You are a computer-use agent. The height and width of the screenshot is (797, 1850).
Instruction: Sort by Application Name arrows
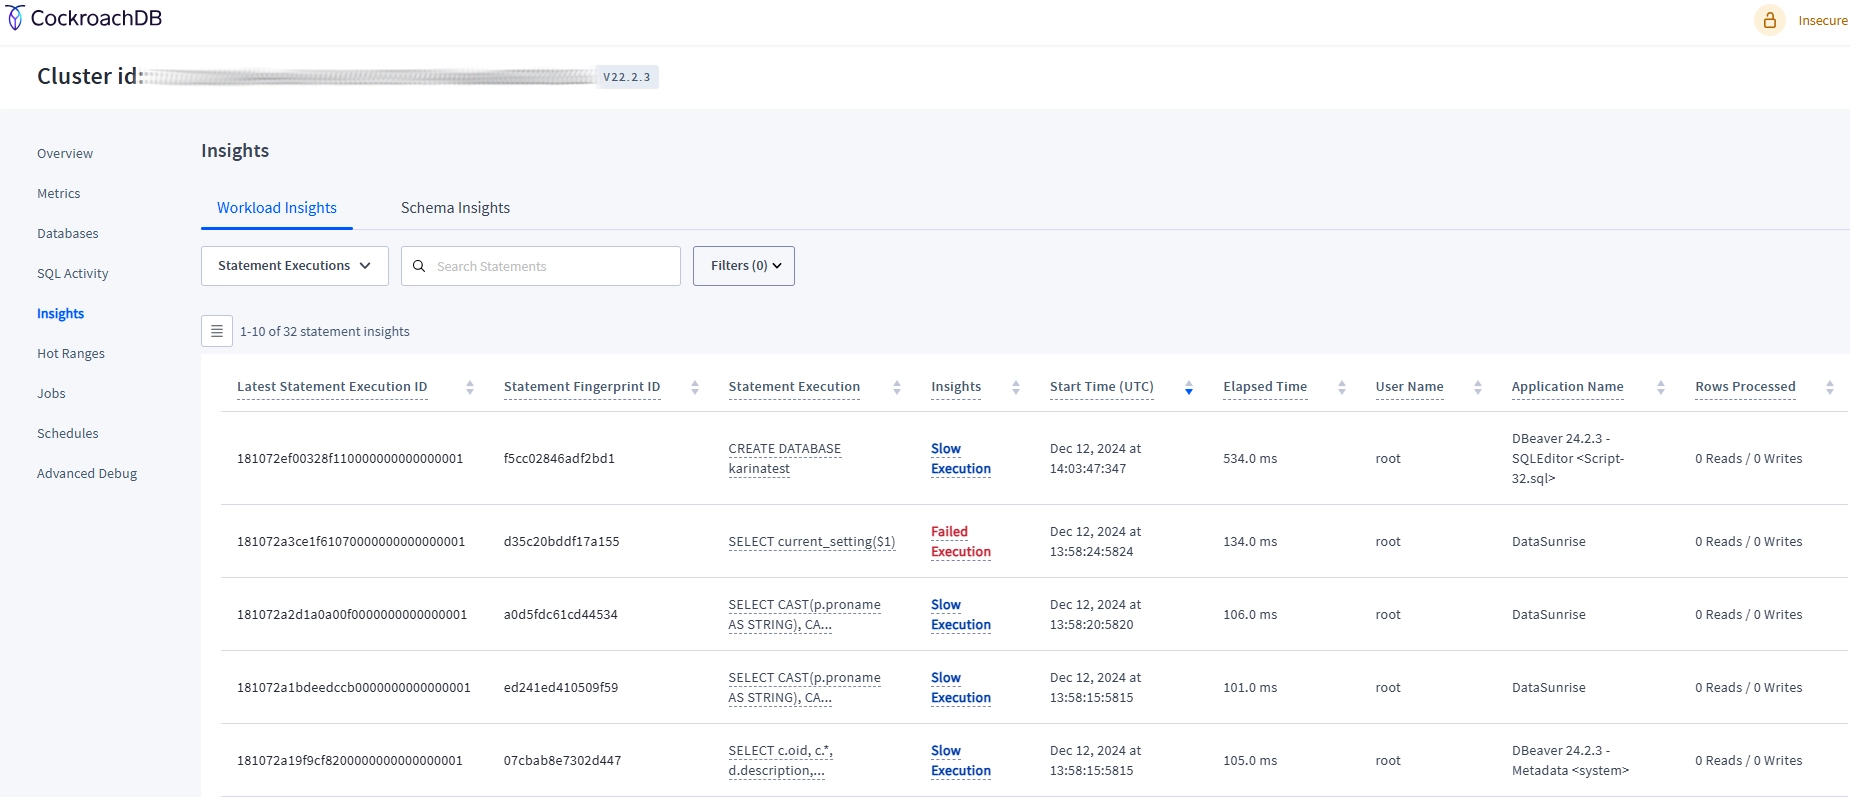1661,387
